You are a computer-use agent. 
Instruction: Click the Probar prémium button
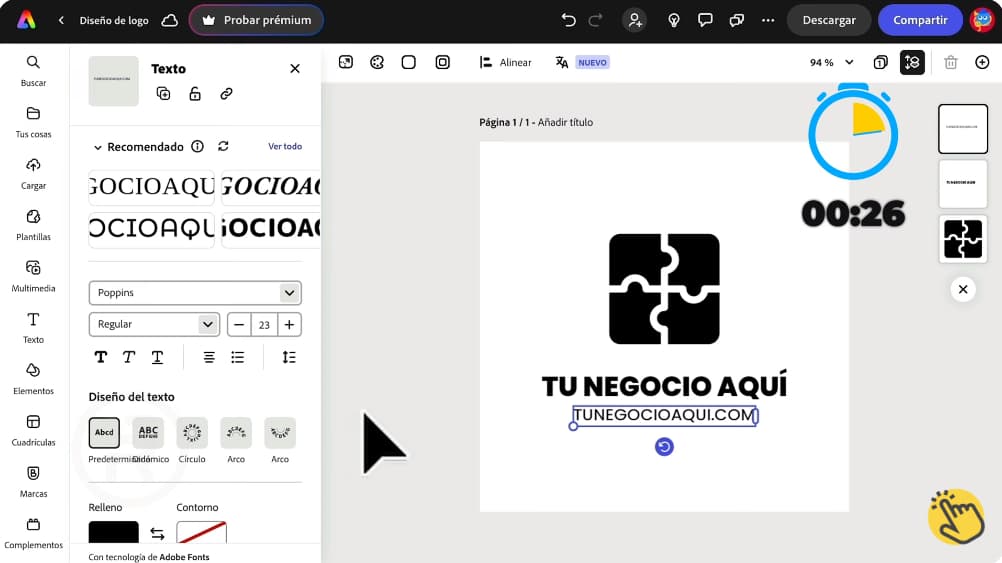[256, 20]
